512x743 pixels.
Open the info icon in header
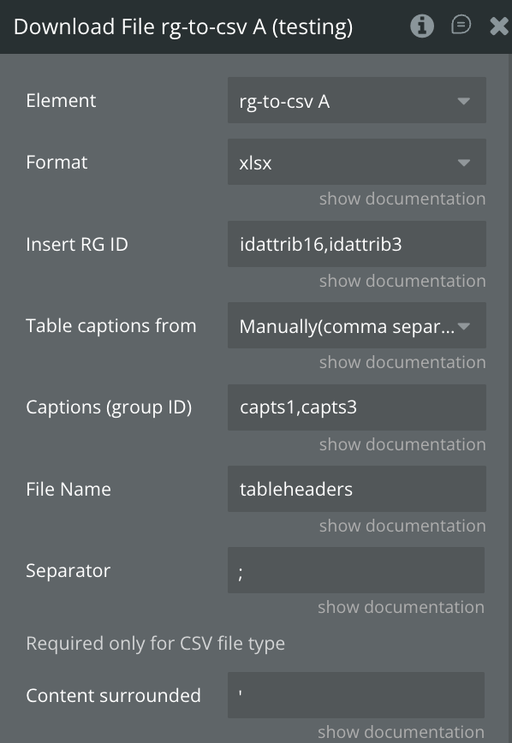click(x=422, y=26)
